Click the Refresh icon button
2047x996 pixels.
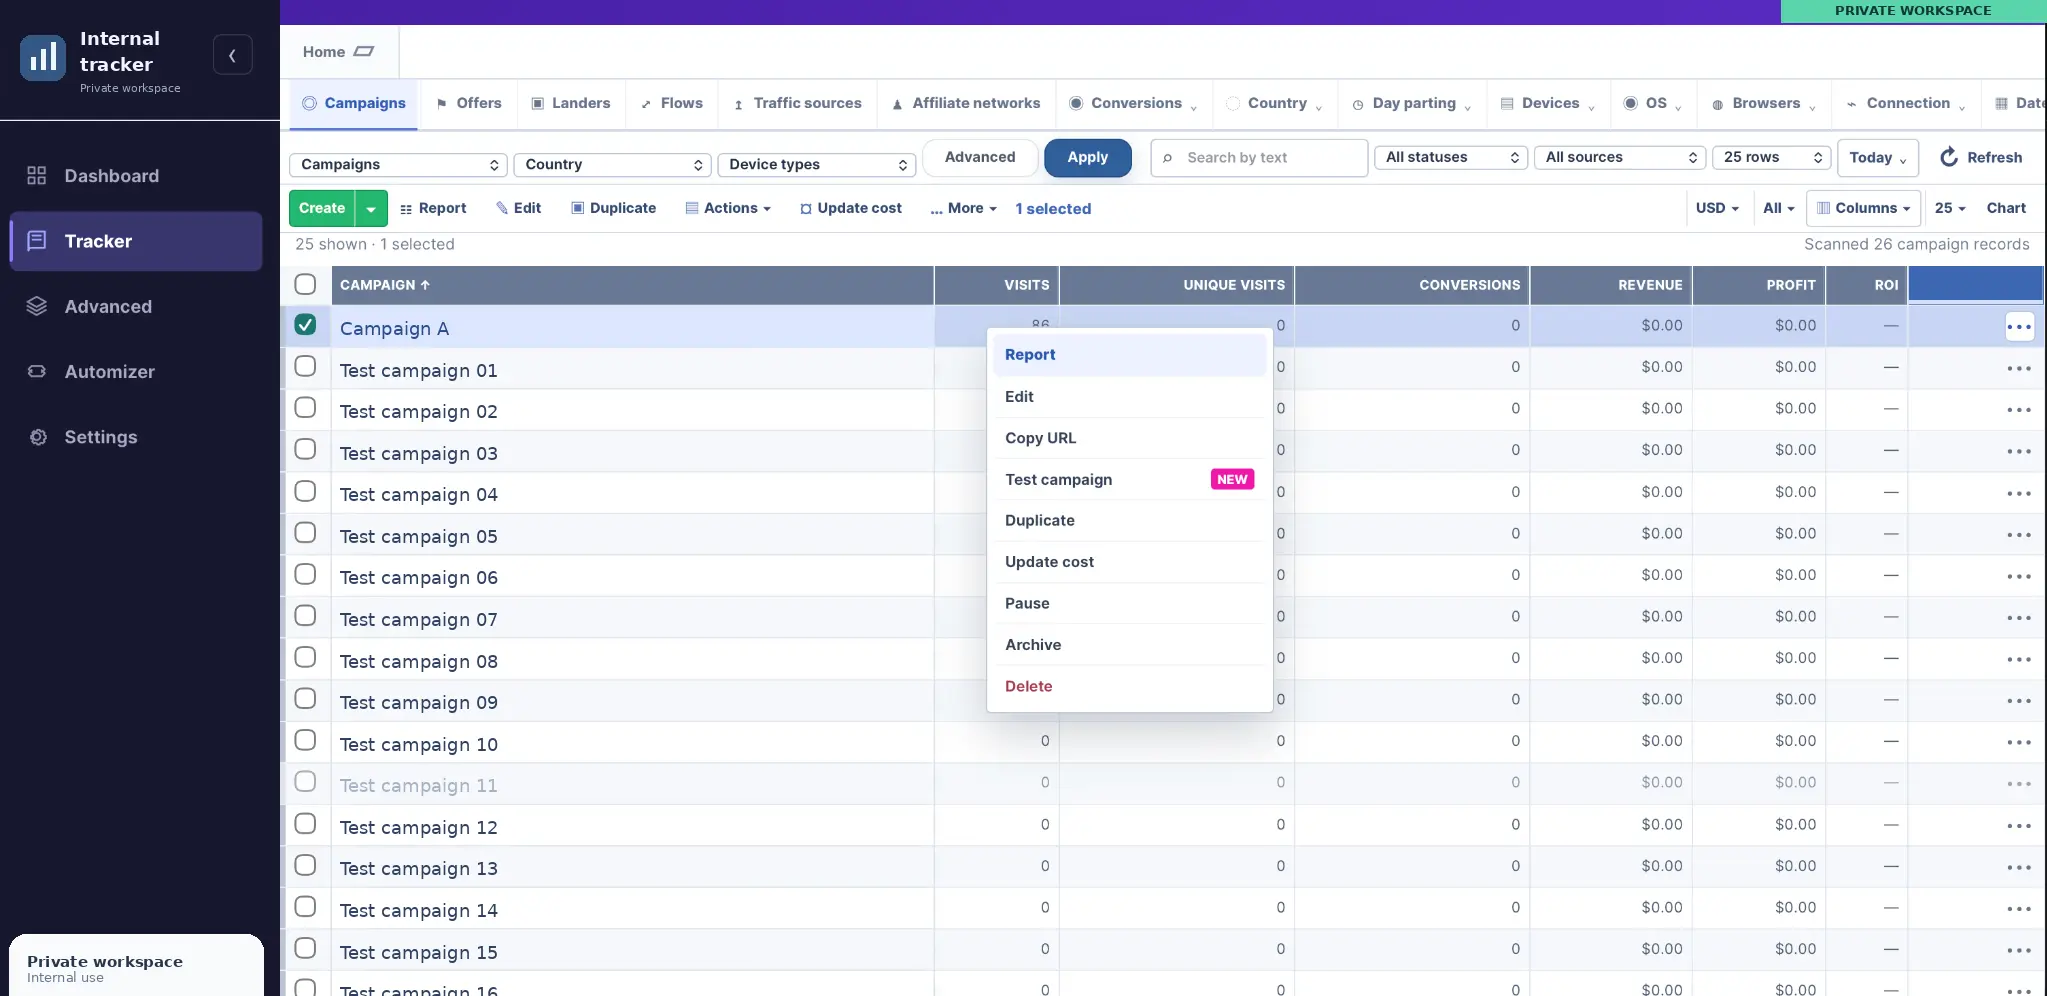coord(1949,157)
